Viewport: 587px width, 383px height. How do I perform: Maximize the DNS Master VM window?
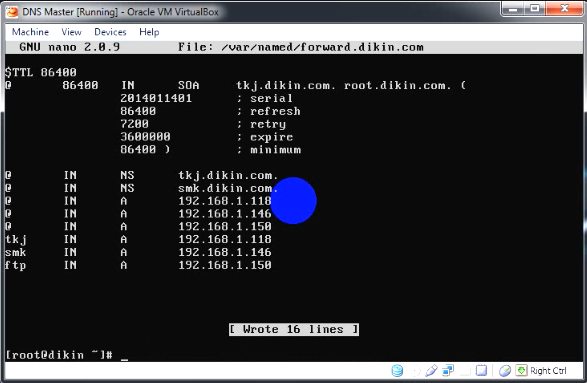pyautogui.click(x=535, y=9)
